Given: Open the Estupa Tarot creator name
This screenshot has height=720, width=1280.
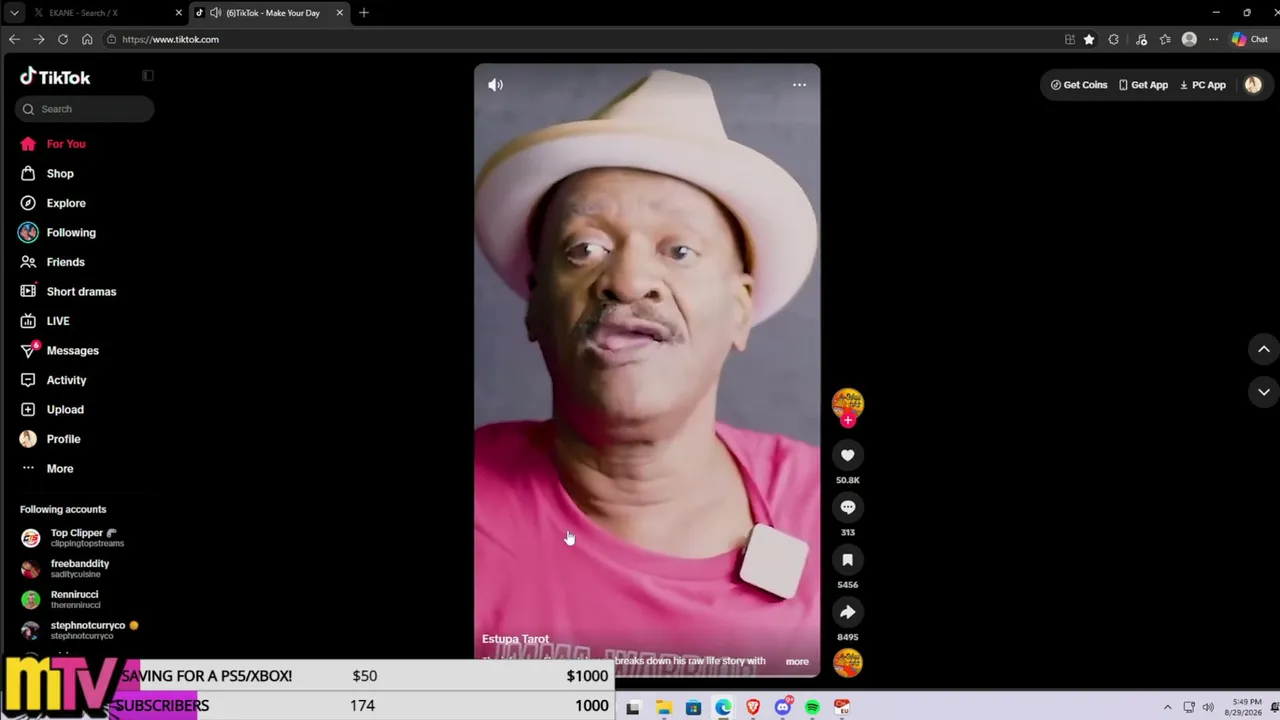Looking at the screenshot, I should click(515, 639).
